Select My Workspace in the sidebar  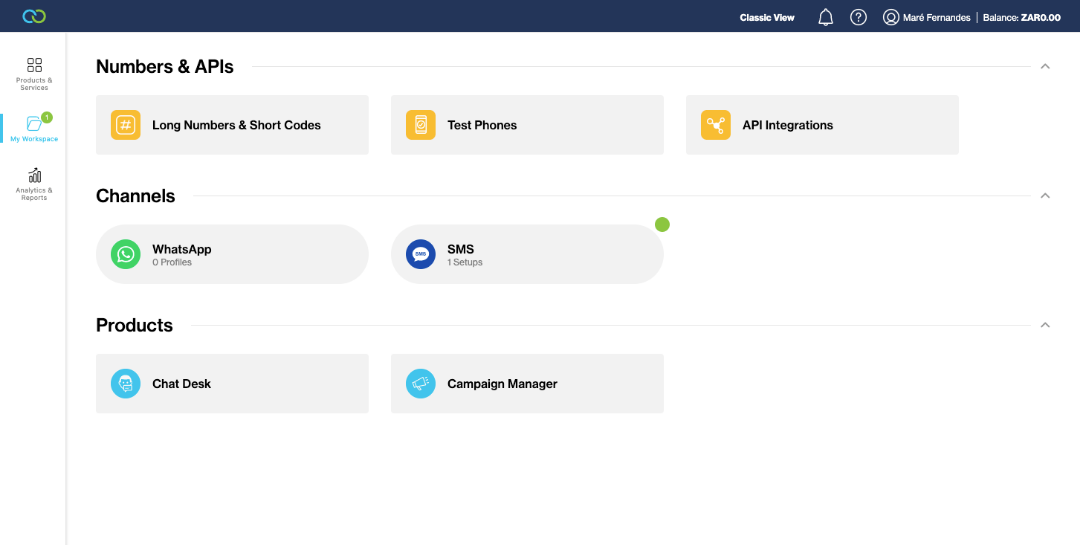(34, 128)
